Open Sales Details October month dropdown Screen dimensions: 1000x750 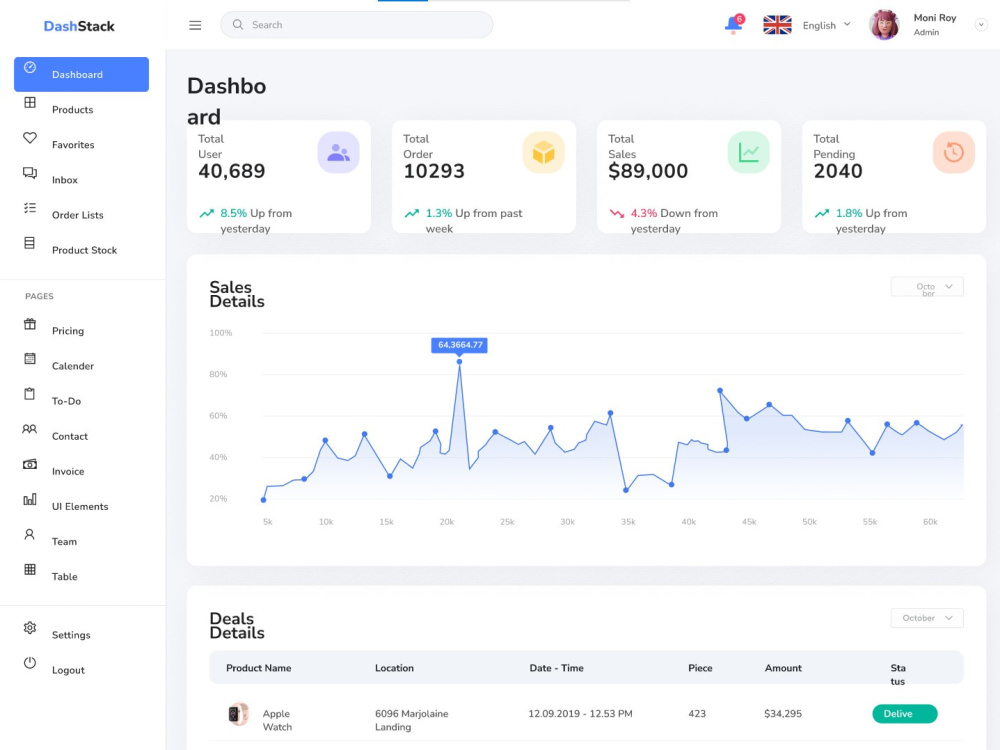927,287
